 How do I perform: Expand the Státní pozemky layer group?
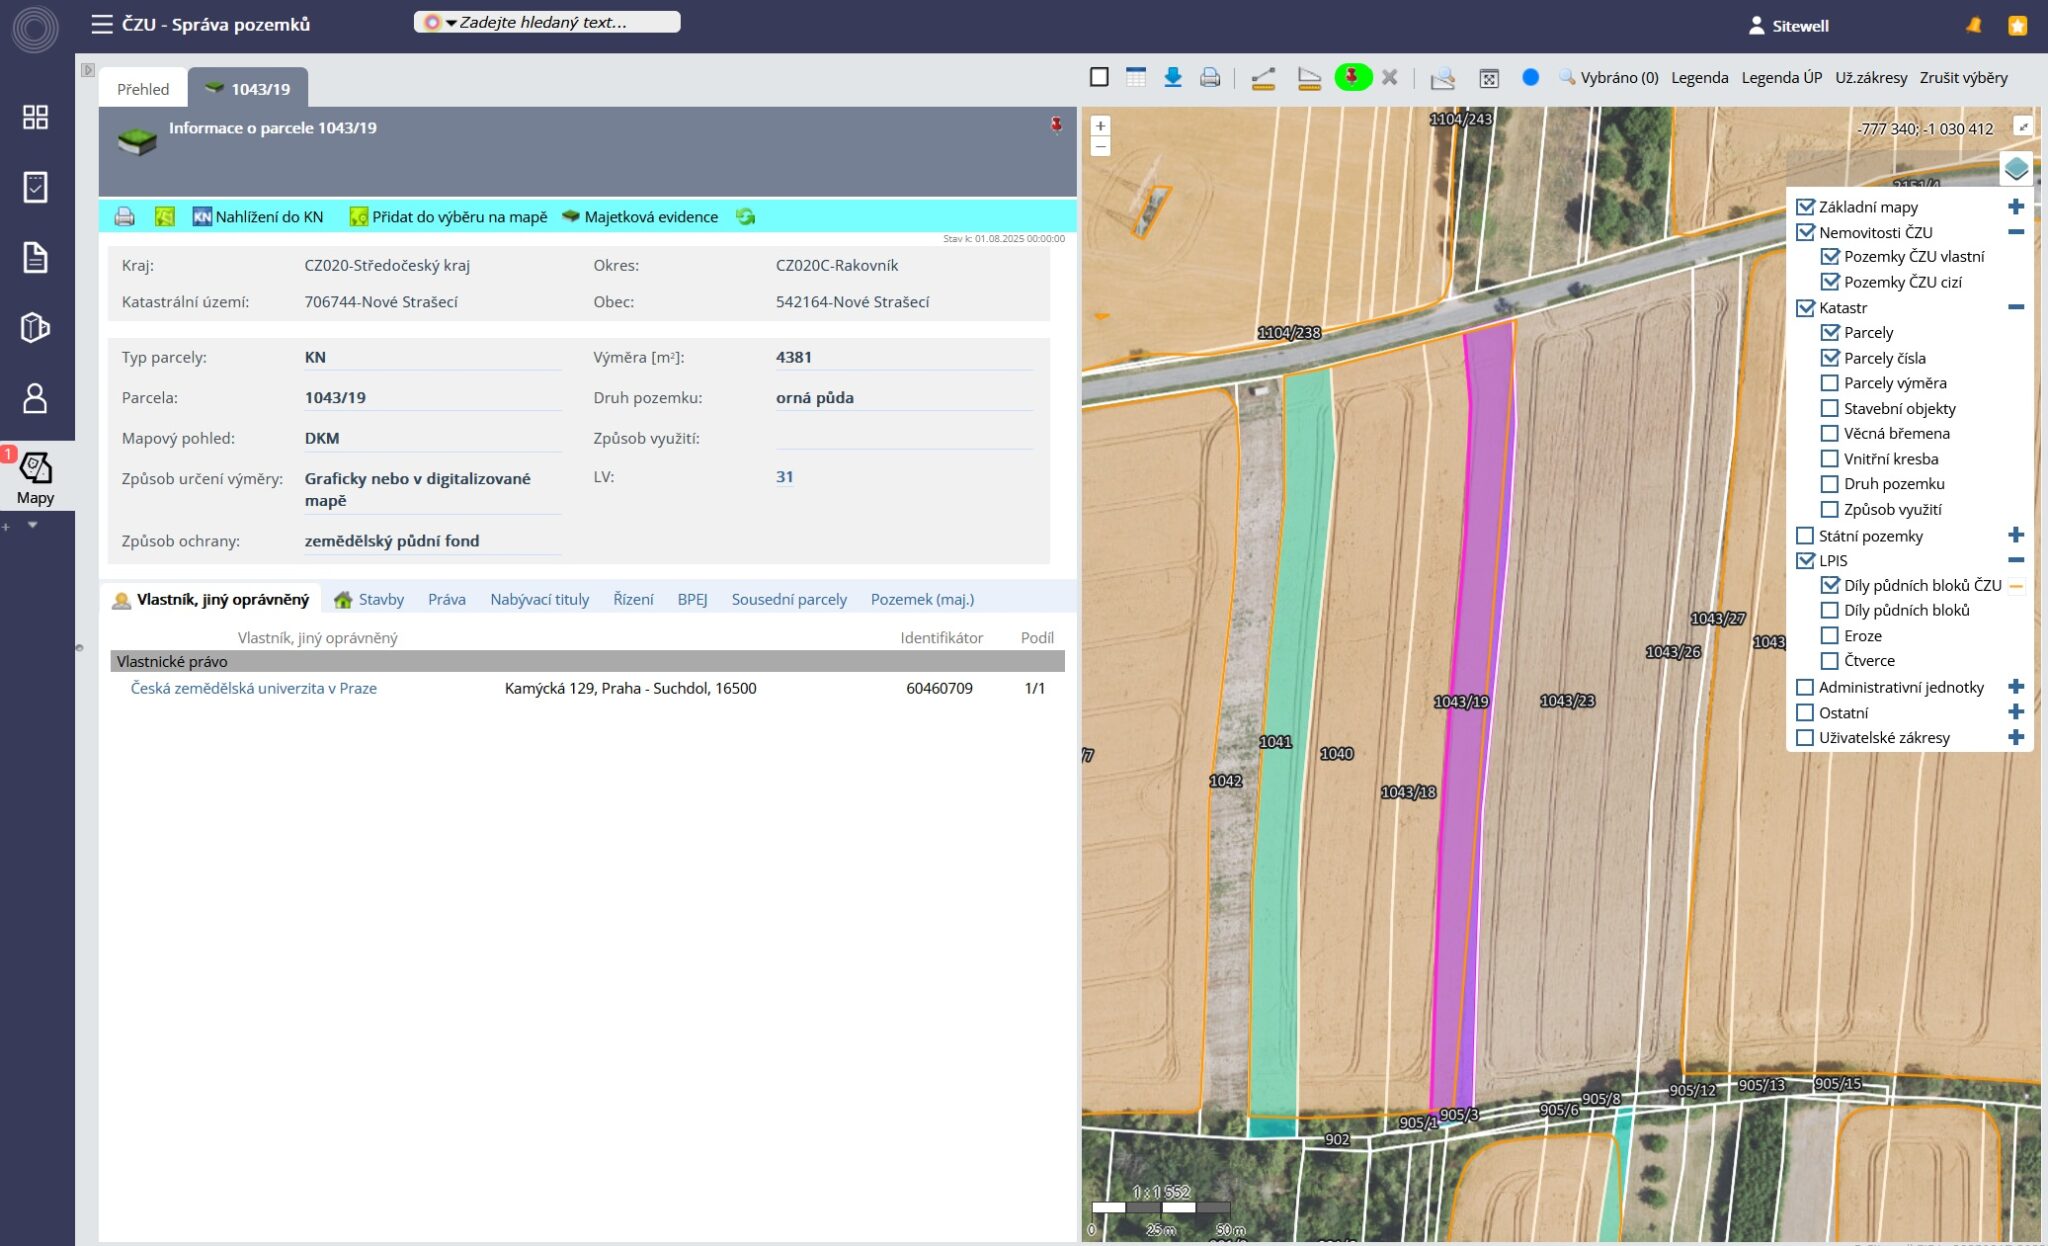[x=2015, y=536]
